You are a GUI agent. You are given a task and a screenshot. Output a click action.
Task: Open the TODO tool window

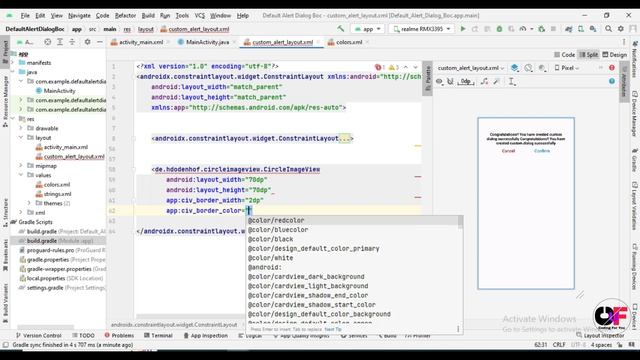click(83, 336)
